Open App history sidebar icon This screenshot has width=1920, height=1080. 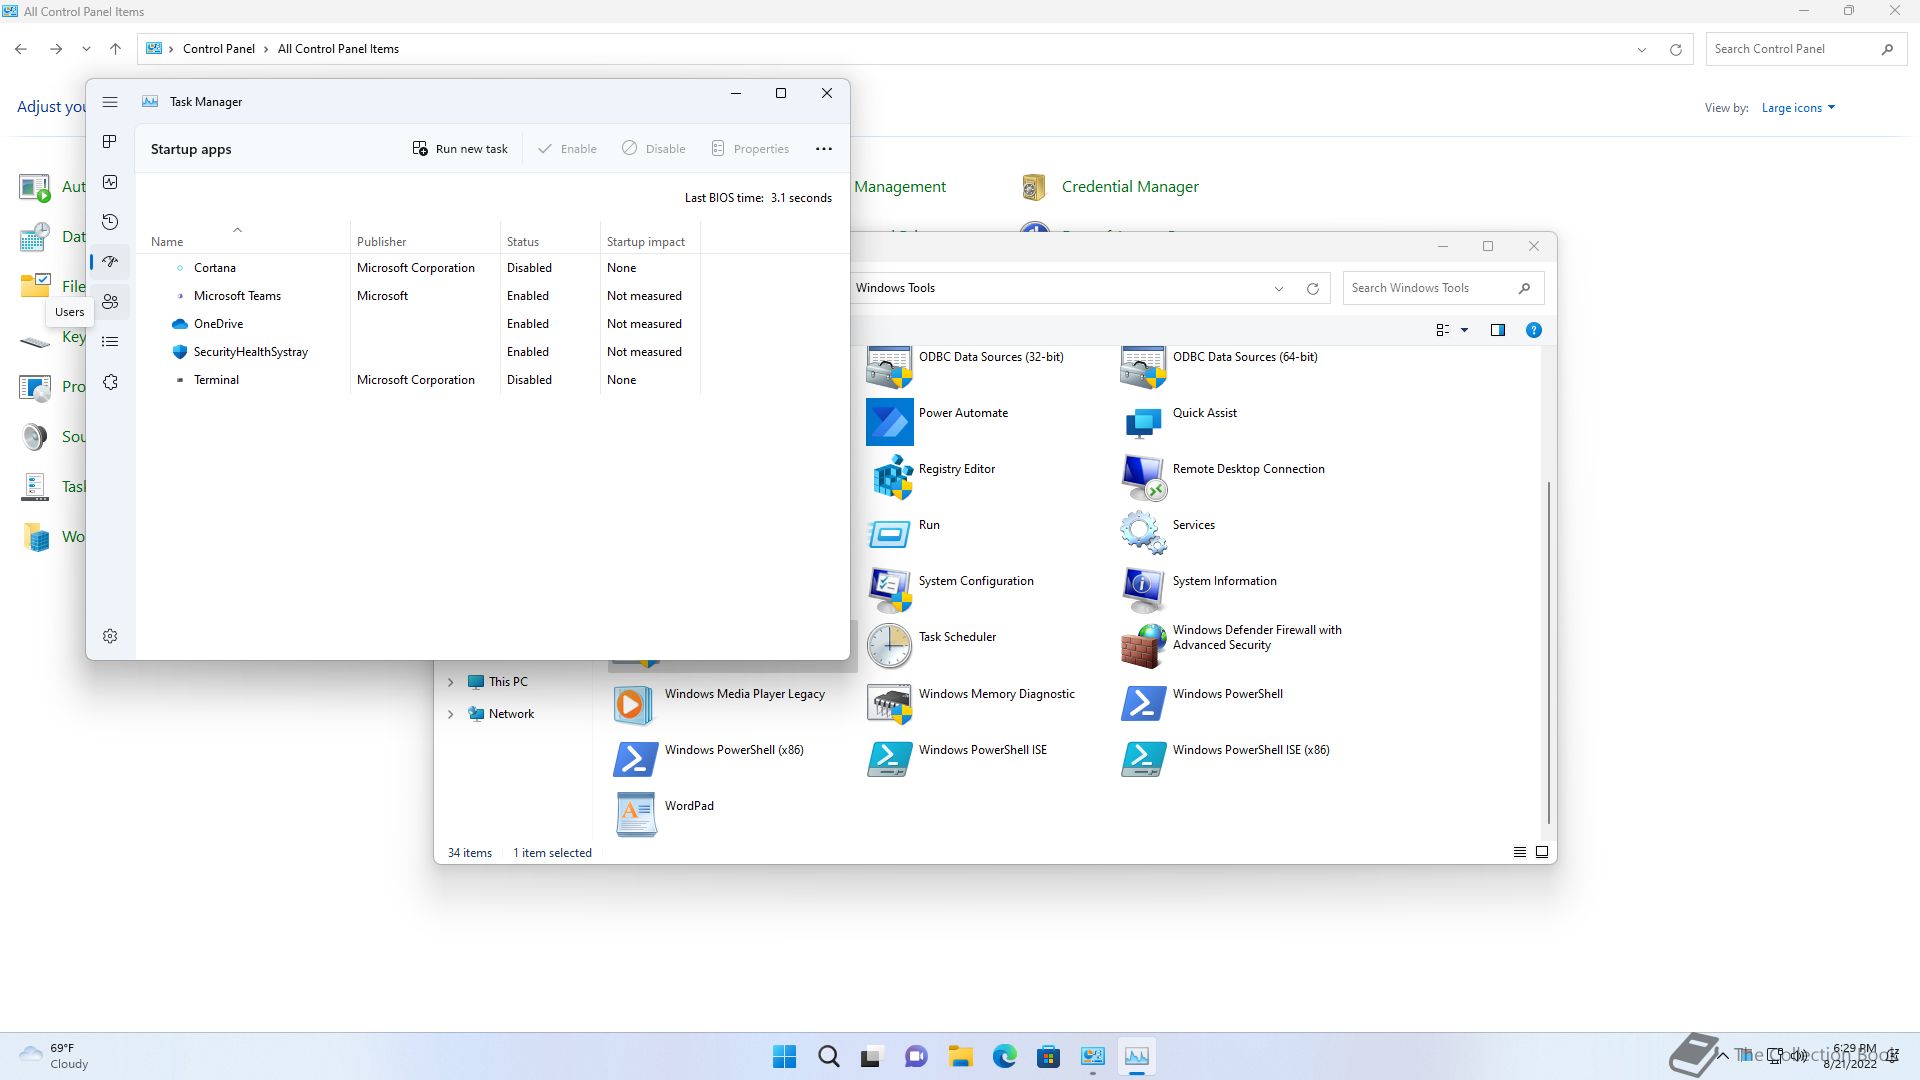click(x=110, y=222)
